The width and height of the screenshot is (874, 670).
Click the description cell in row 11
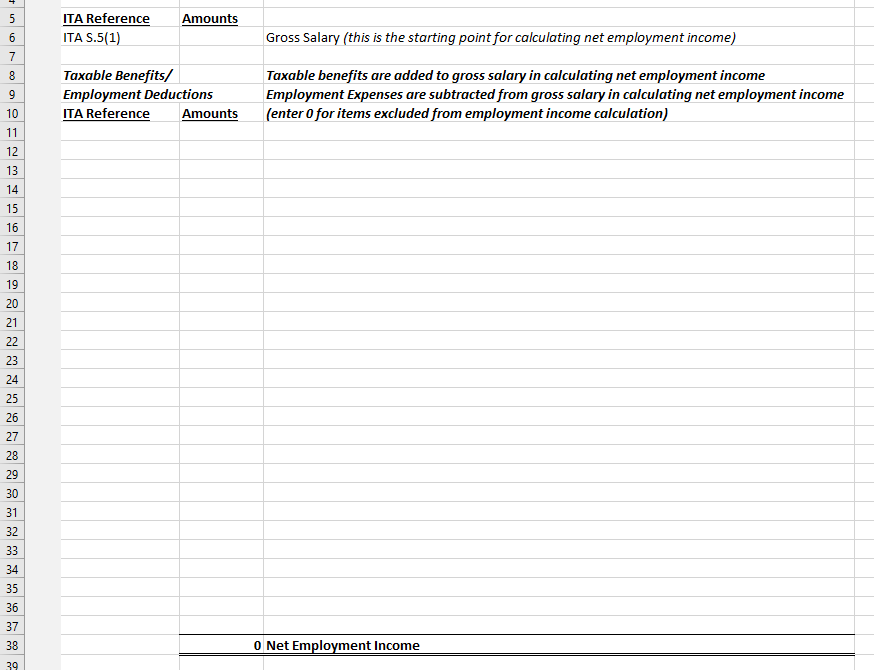(559, 132)
